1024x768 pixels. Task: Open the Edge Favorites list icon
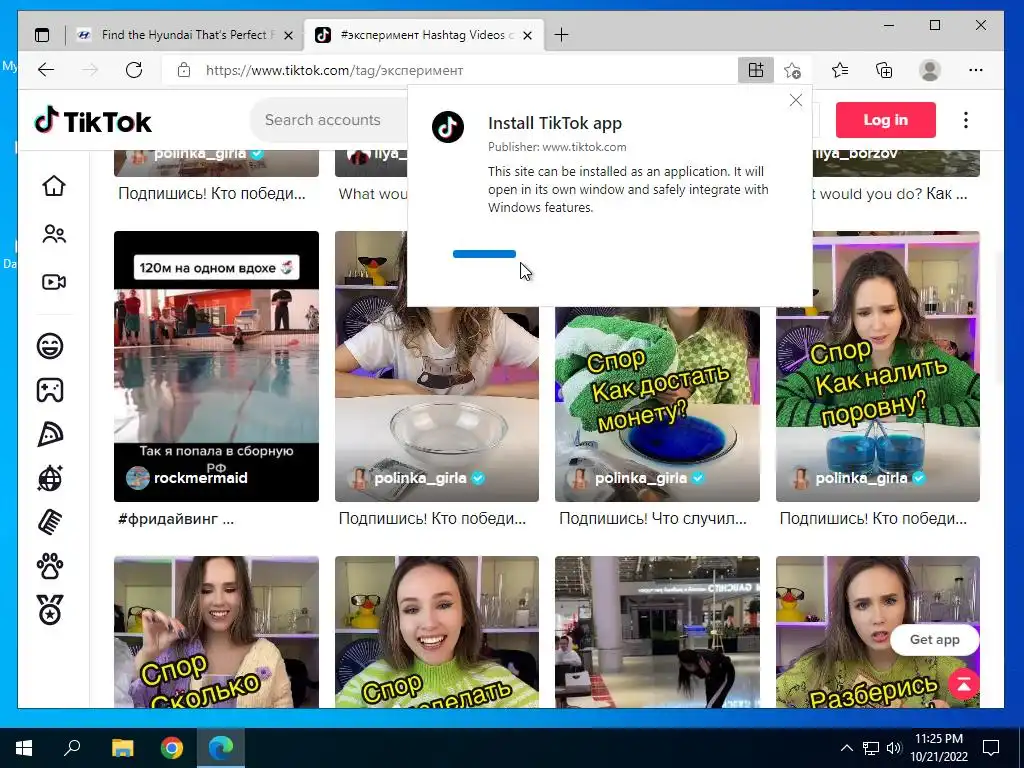840,70
